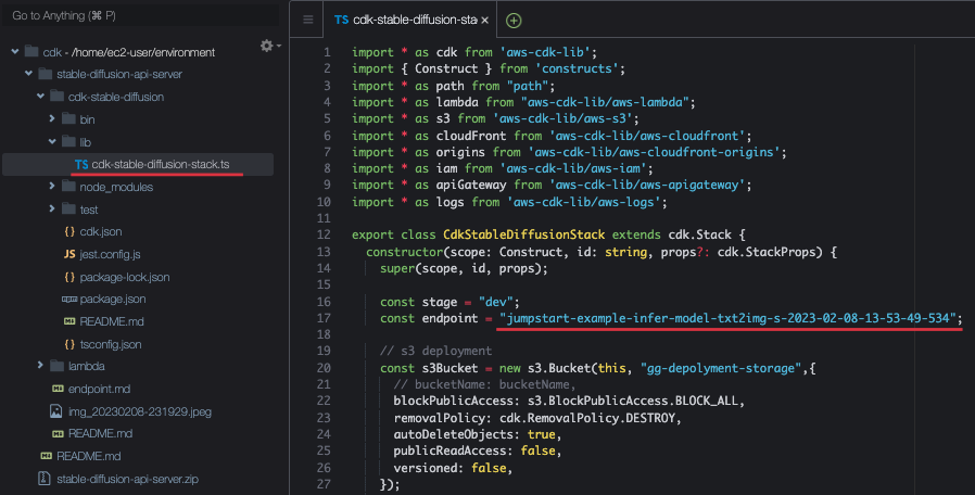This screenshot has width=977, height=495.
Task: Click the image icon of img_20230208-231929.jpeg
Action: tap(57, 411)
